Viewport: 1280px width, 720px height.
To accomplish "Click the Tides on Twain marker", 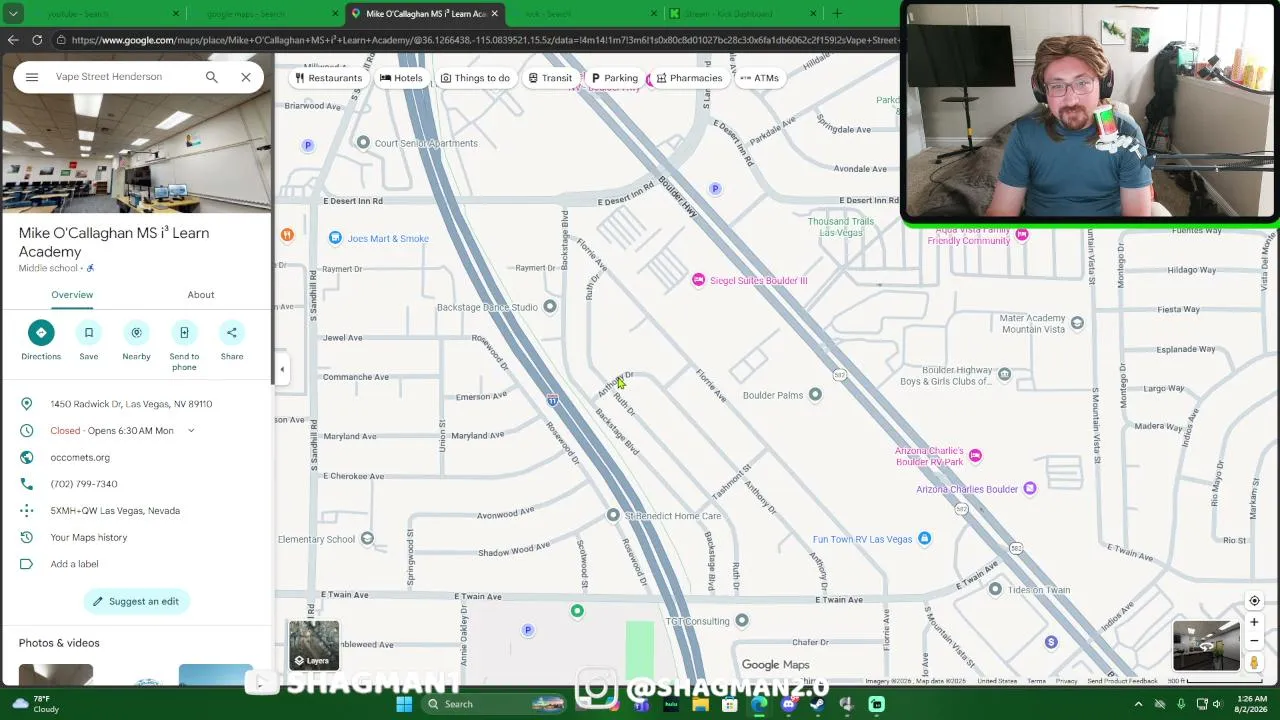I will [x=995, y=590].
